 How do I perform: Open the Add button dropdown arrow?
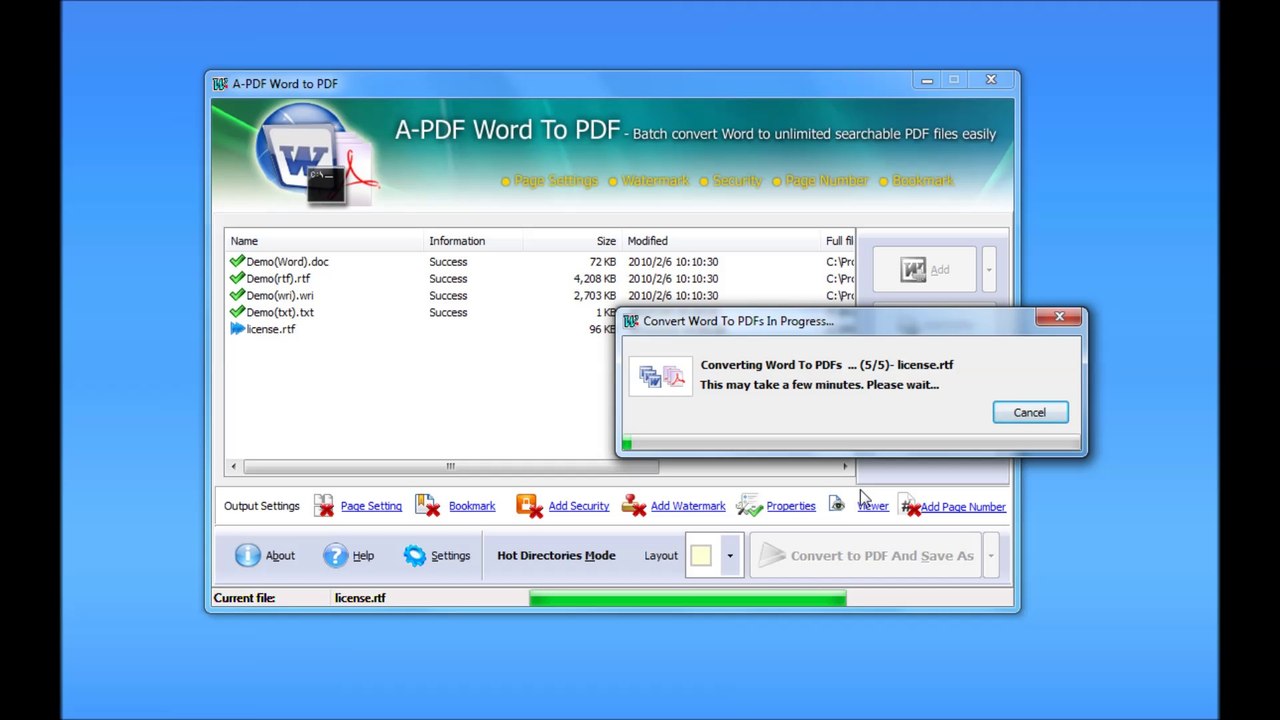pos(989,269)
